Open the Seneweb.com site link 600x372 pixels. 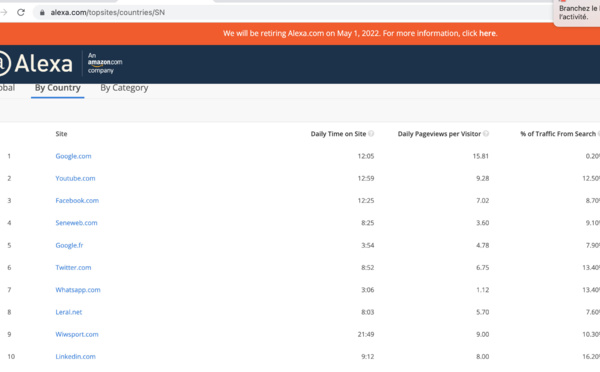[x=76, y=223]
